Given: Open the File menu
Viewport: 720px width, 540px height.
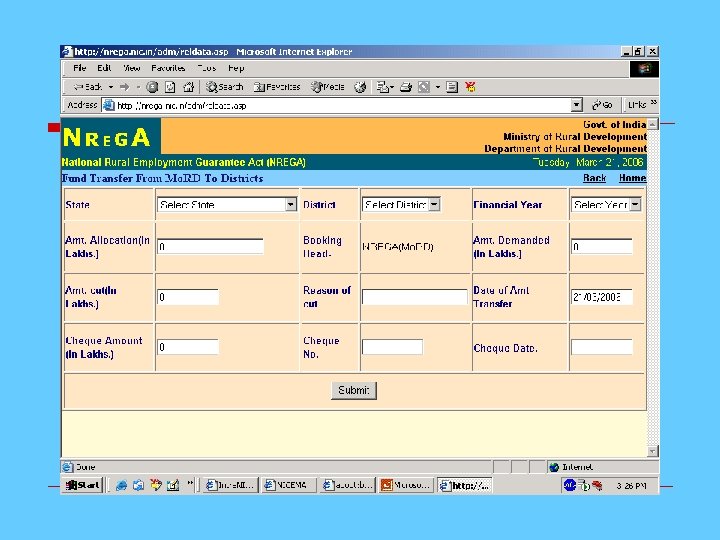Looking at the screenshot, I should (79, 68).
